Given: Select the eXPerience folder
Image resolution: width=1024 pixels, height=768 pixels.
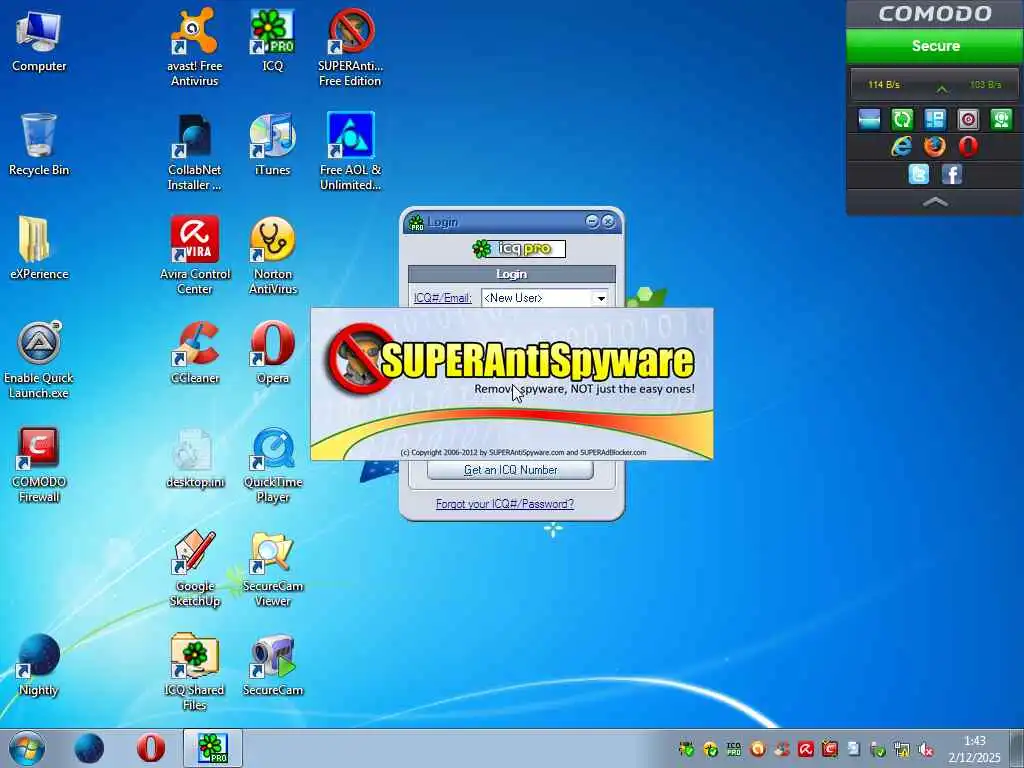Looking at the screenshot, I should tap(39, 248).
